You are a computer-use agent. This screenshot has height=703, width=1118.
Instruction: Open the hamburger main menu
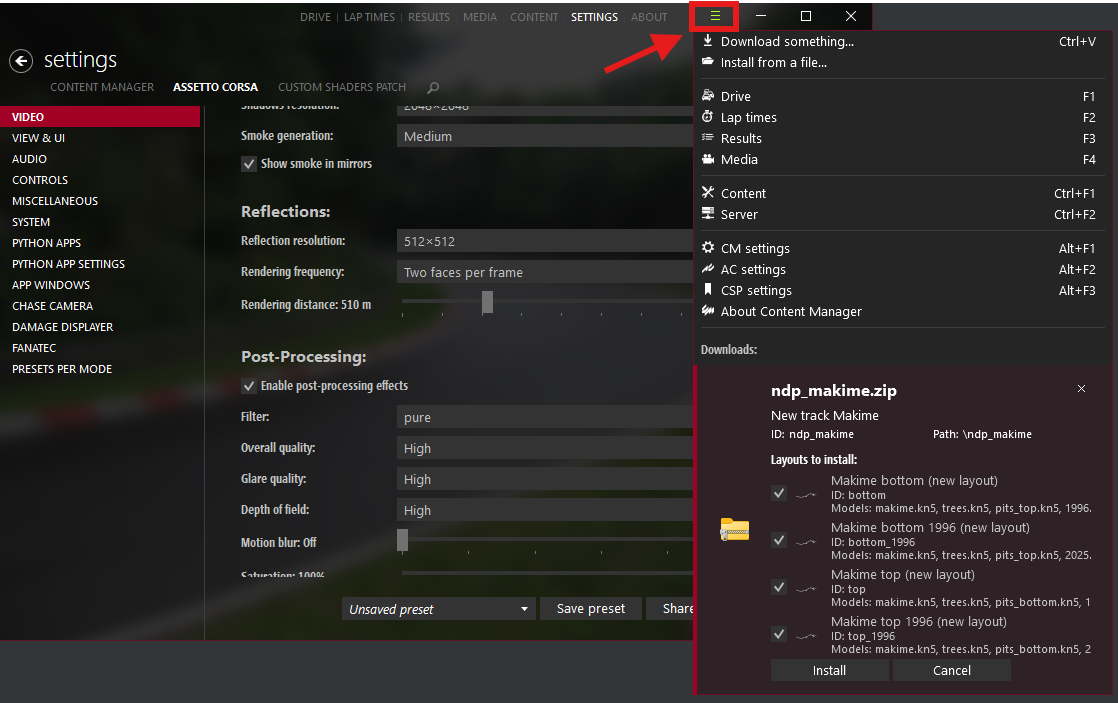click(715, 16)
